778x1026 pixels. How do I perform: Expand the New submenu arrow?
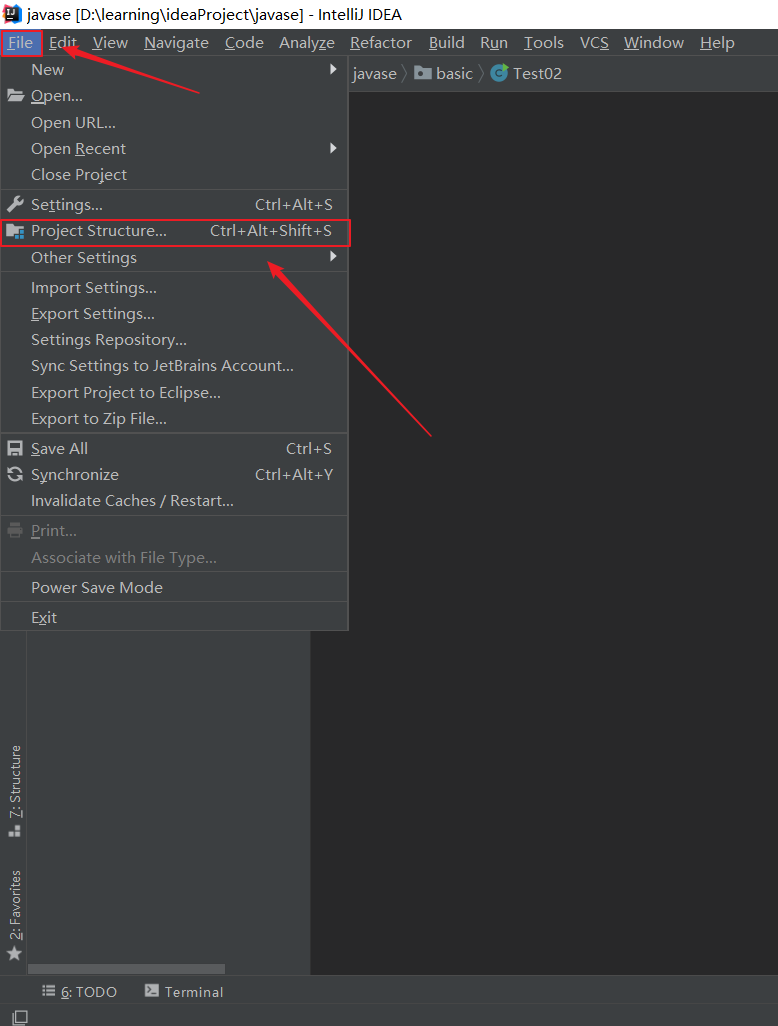click(x=333, y=69)
